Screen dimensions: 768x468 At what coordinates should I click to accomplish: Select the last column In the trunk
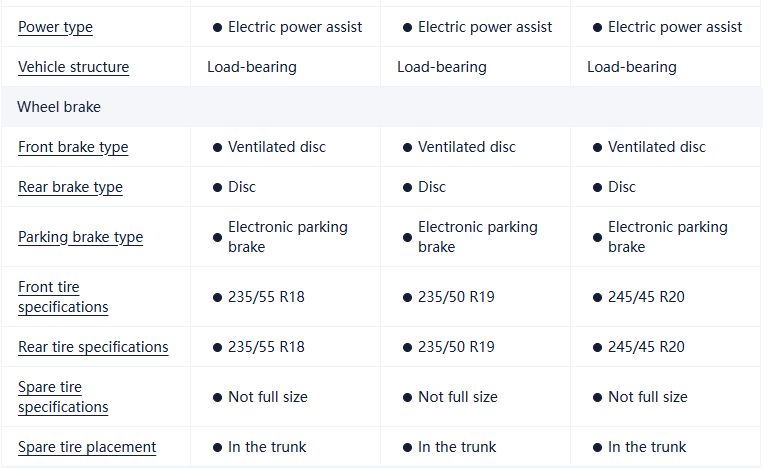click(647, 447)
